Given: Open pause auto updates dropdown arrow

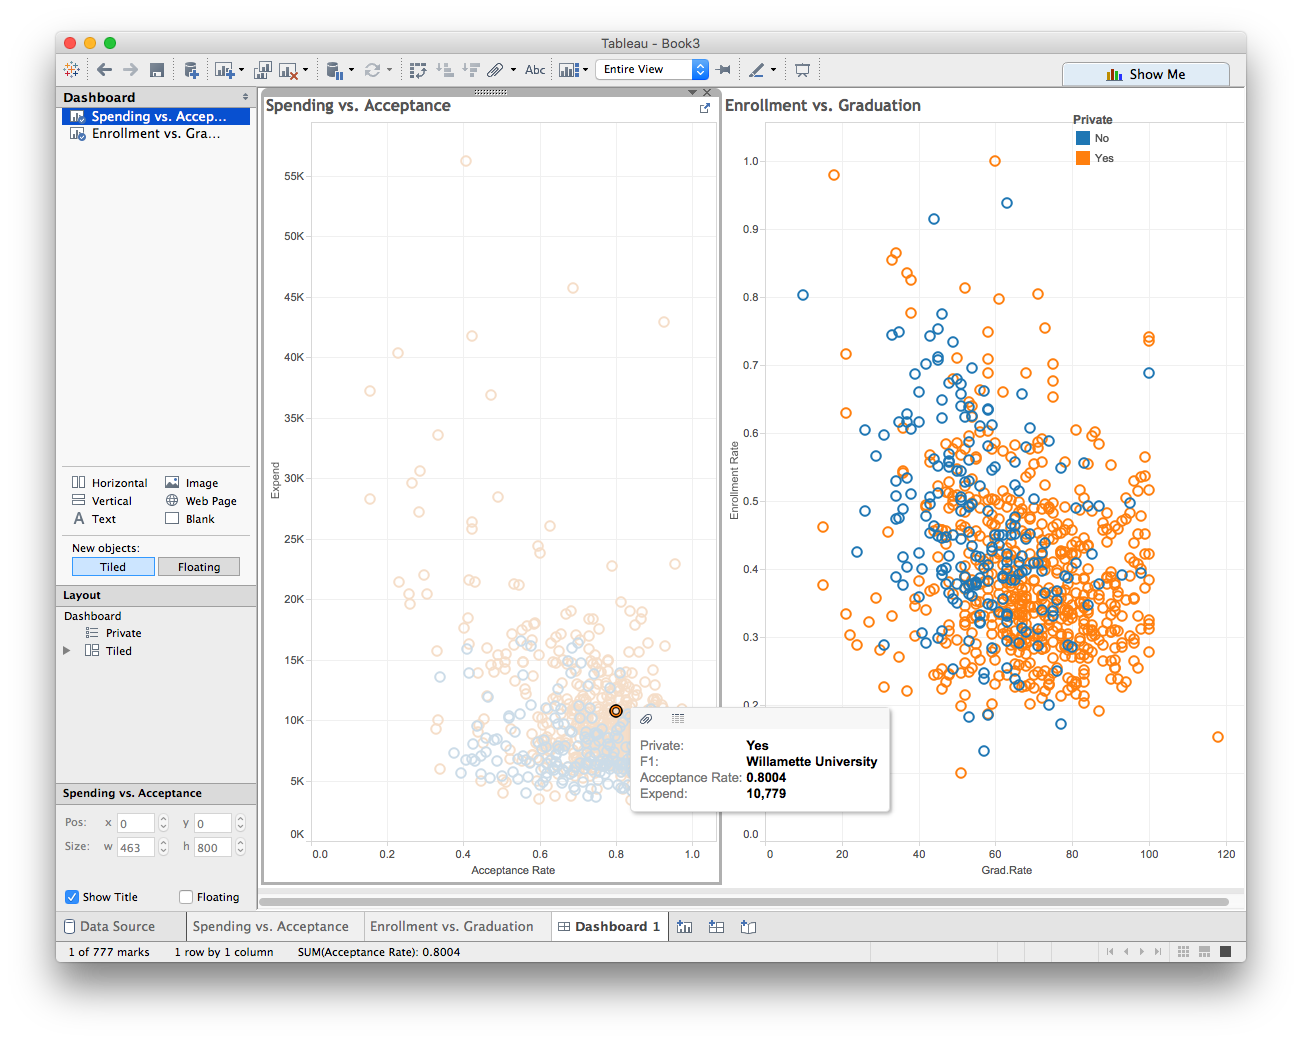Looking at the screenshot, I should pos(351,70).
